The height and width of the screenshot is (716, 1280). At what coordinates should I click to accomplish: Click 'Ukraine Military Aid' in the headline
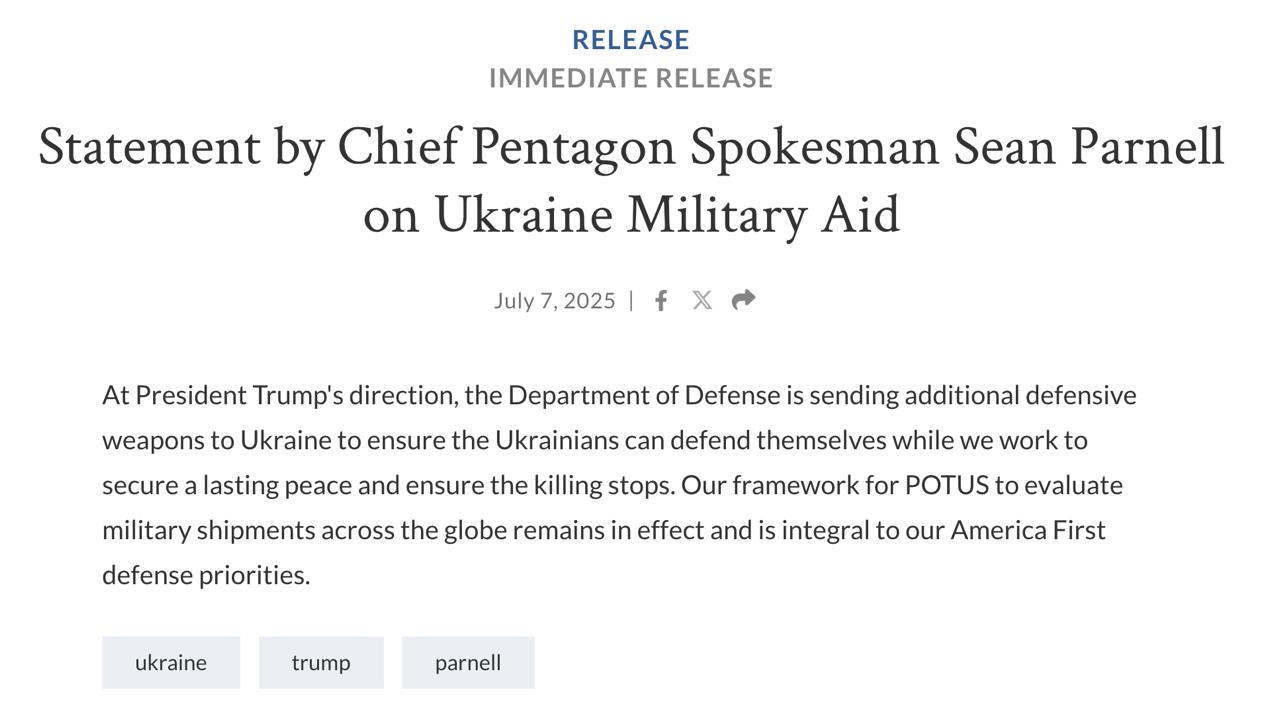click(667, 215)
